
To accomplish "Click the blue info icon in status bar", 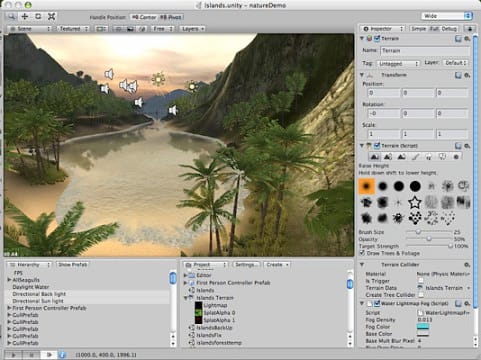I will pos(62,355).
